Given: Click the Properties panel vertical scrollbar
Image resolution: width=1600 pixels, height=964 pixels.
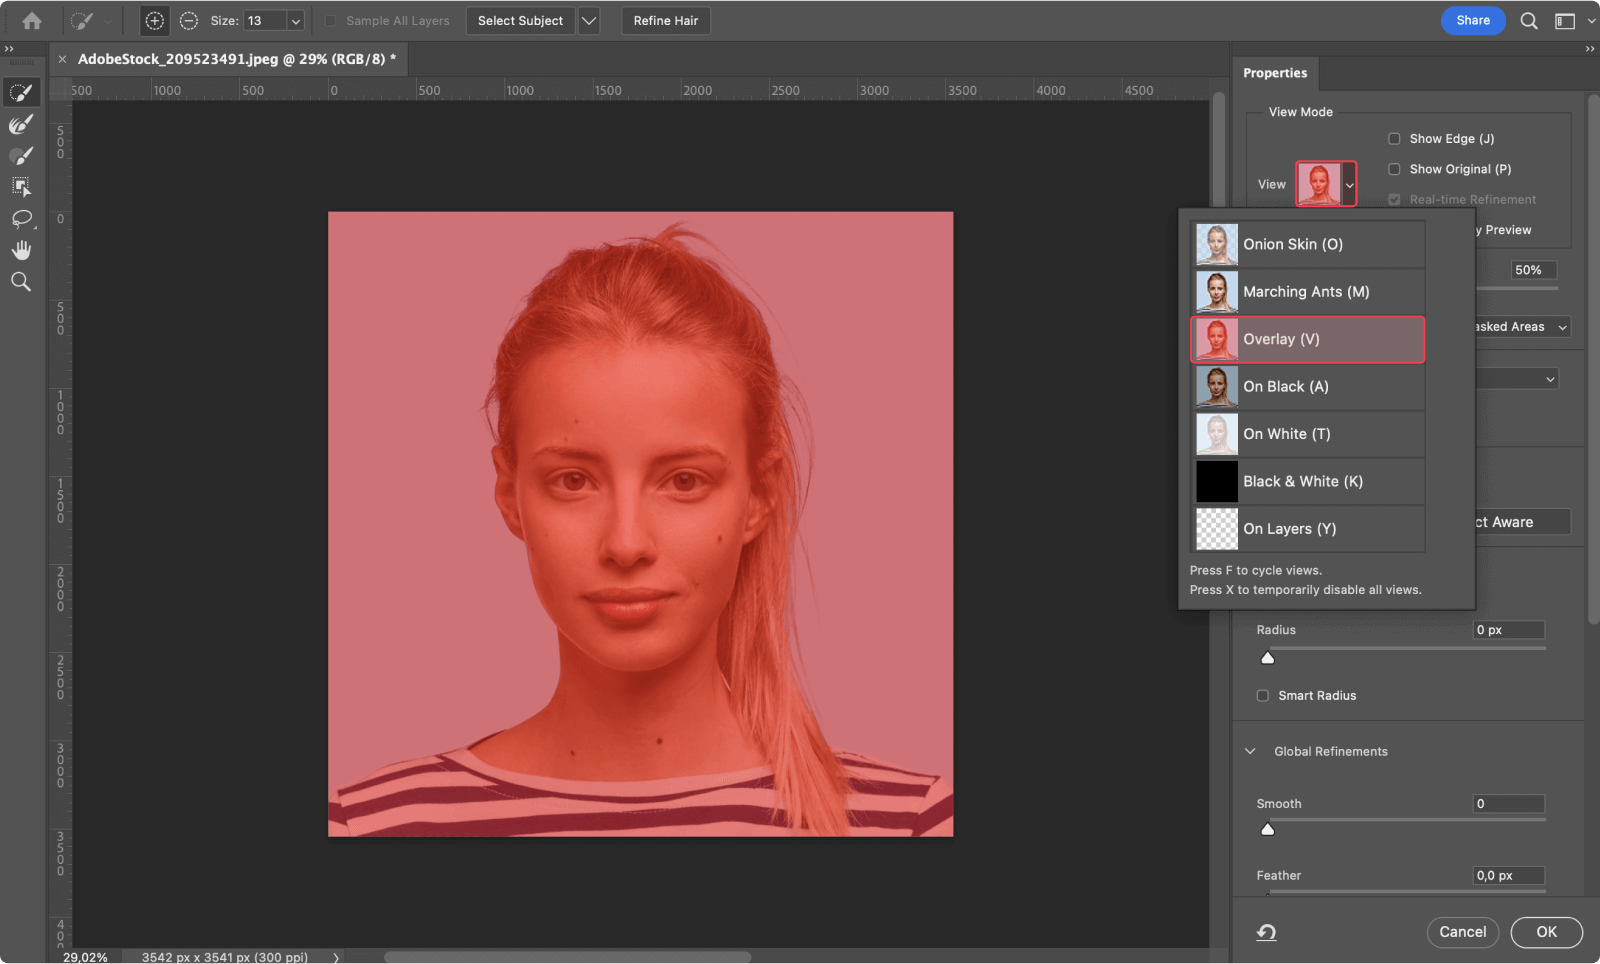Looking at the screenshot, I should [x=1593, y=360].
